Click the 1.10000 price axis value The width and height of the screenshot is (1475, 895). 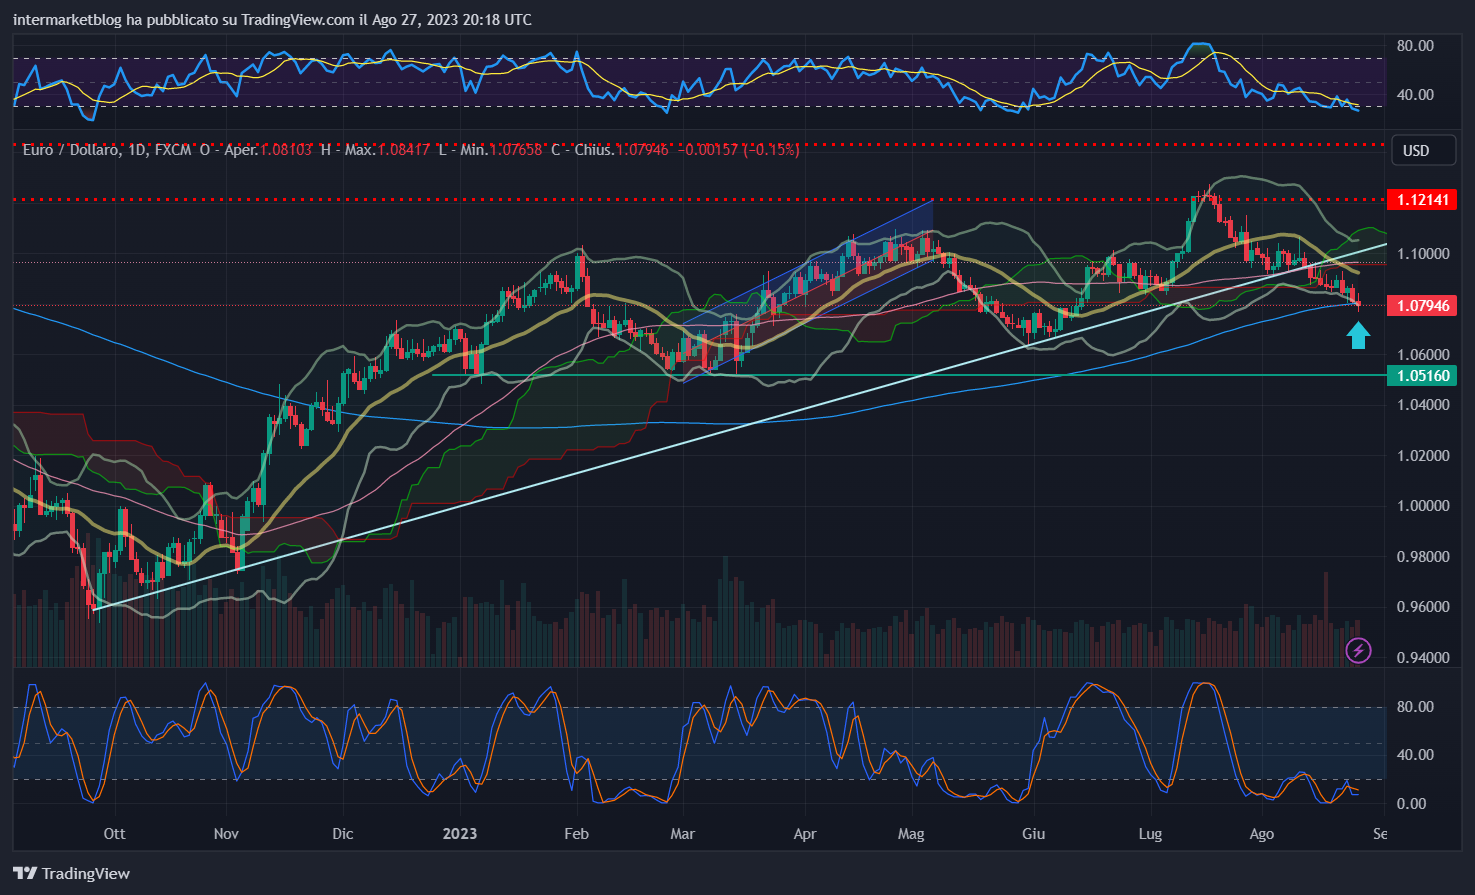click(1423, 253)
